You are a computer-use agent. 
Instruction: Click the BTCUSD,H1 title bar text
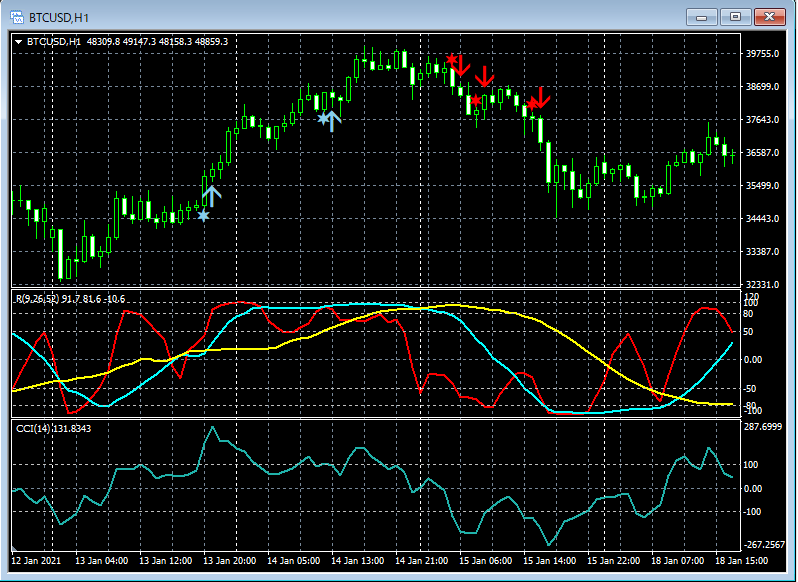coord(59,17)
